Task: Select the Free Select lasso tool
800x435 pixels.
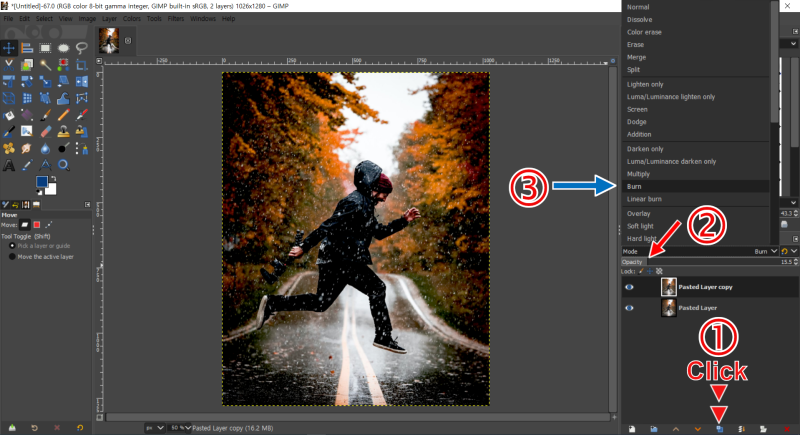Action: tap(82, 48)
